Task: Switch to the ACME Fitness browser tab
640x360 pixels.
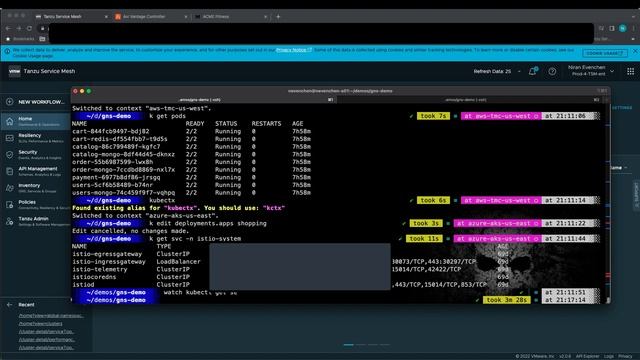Action: [216, 17]
